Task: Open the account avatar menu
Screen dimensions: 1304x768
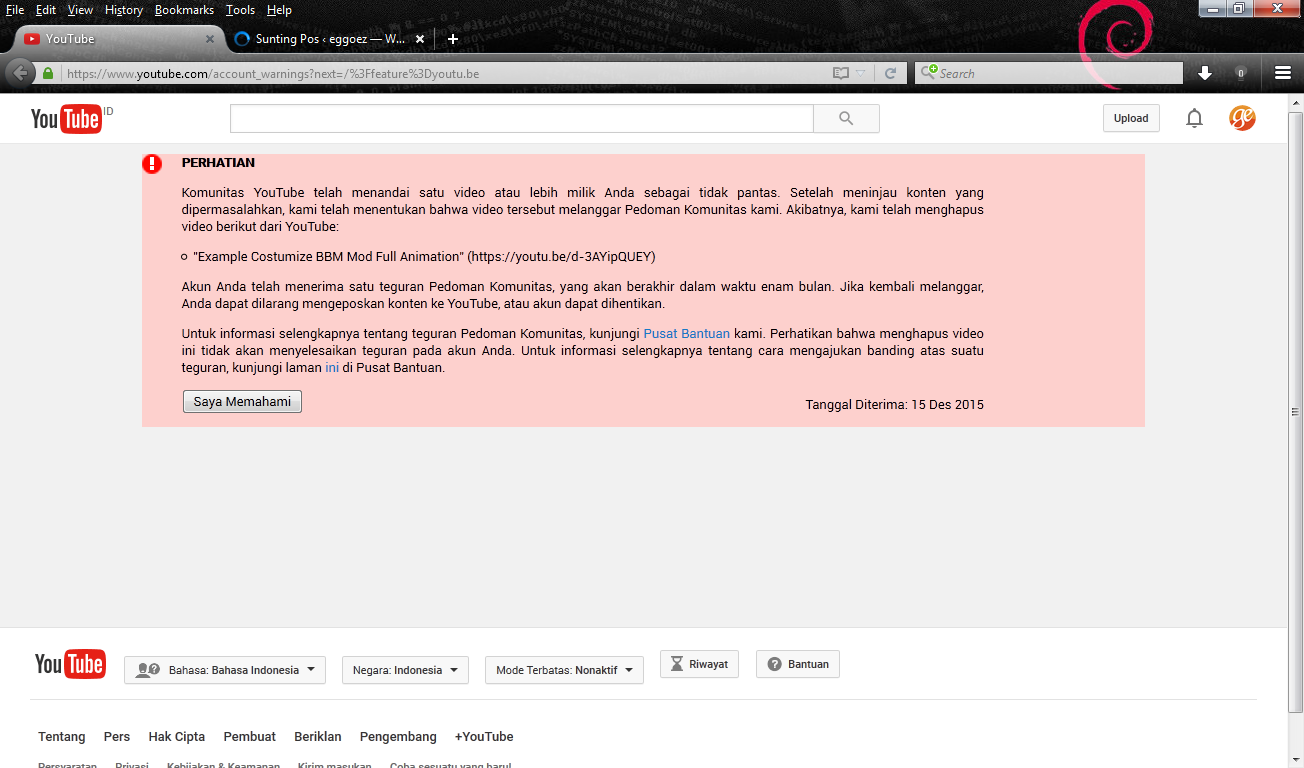Action: (1242, 118)
